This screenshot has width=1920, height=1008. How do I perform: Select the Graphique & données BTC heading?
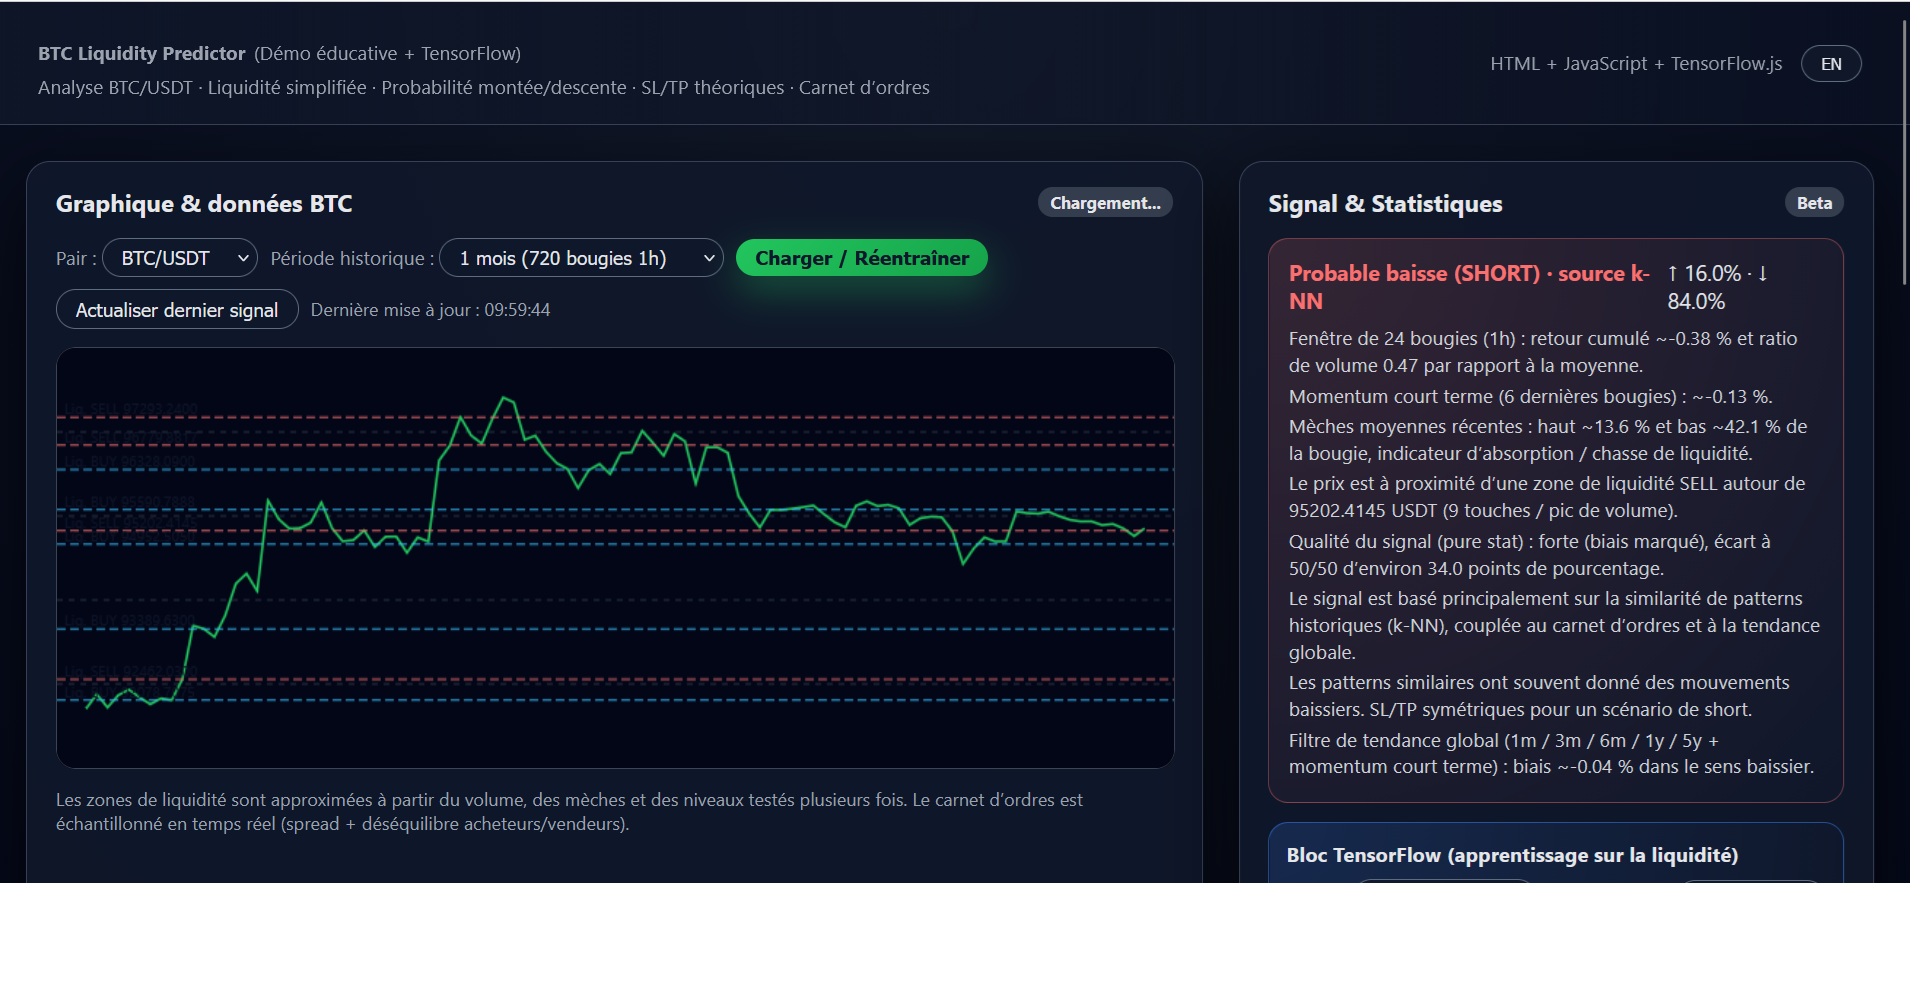pos(204,204)
